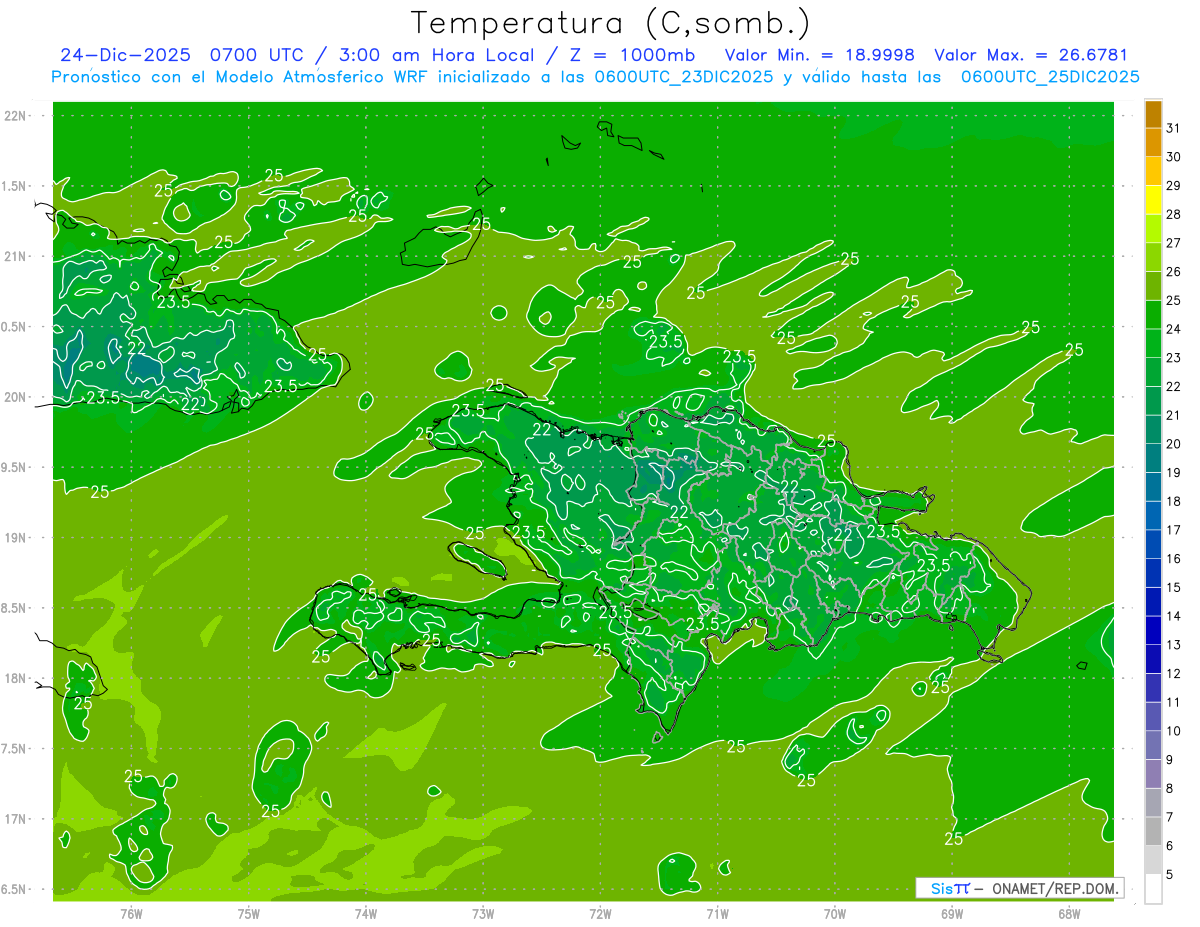Click the "0600UTC_23DIC2025" initialization time
The image size is (1200, 927).
(684, 77)
